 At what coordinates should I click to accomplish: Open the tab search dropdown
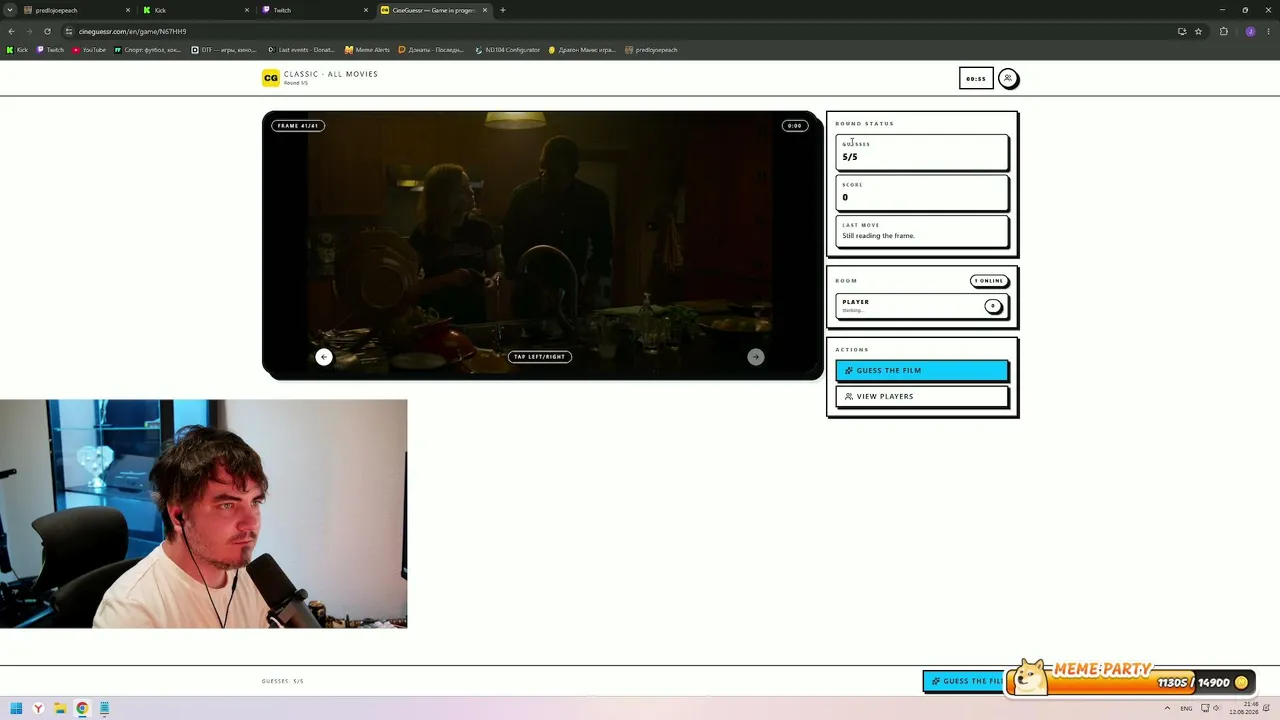[9, 10]
